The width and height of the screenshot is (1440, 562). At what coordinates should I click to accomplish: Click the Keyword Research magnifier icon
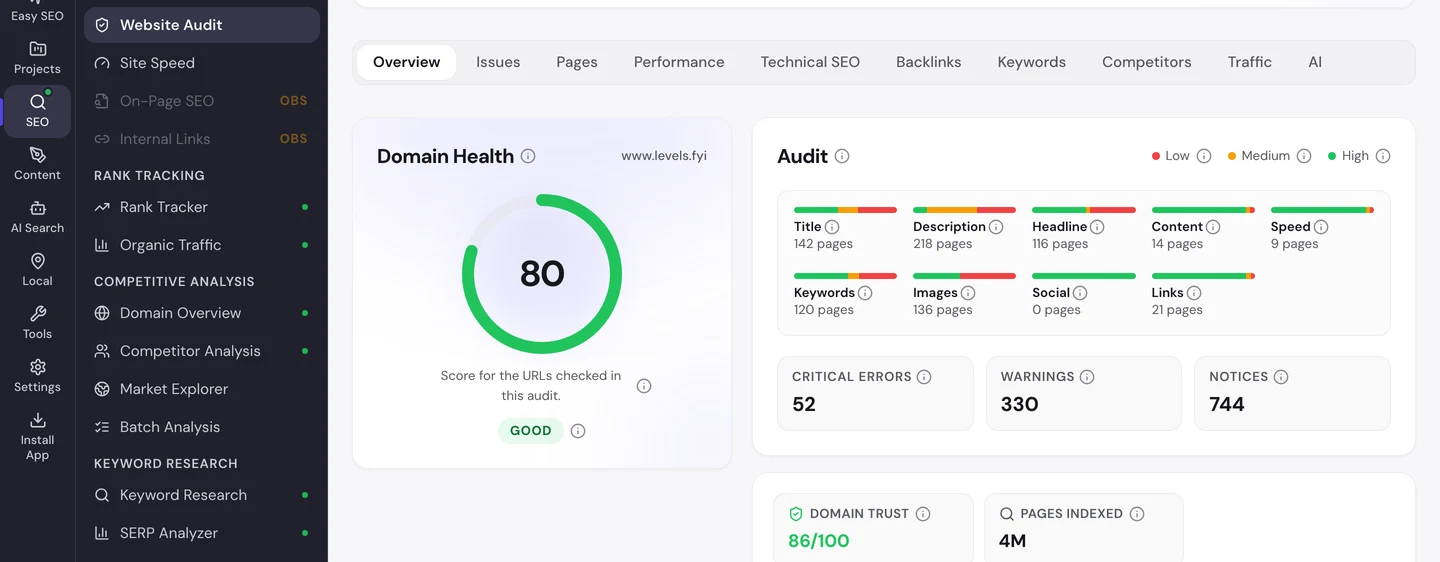(x=102, y=495)
